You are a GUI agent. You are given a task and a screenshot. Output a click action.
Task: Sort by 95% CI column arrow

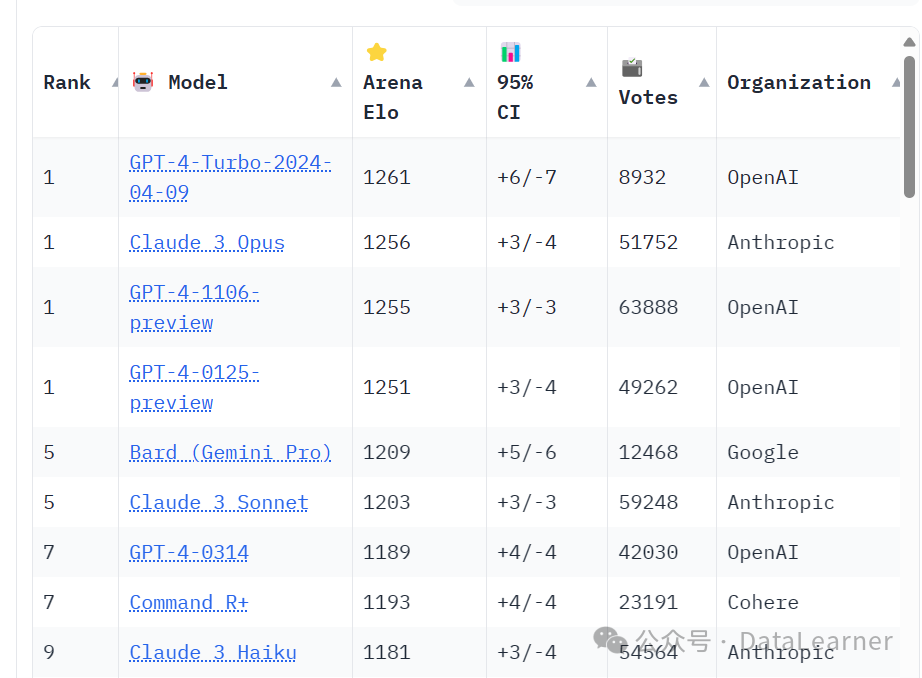click(x=591, y=83)
